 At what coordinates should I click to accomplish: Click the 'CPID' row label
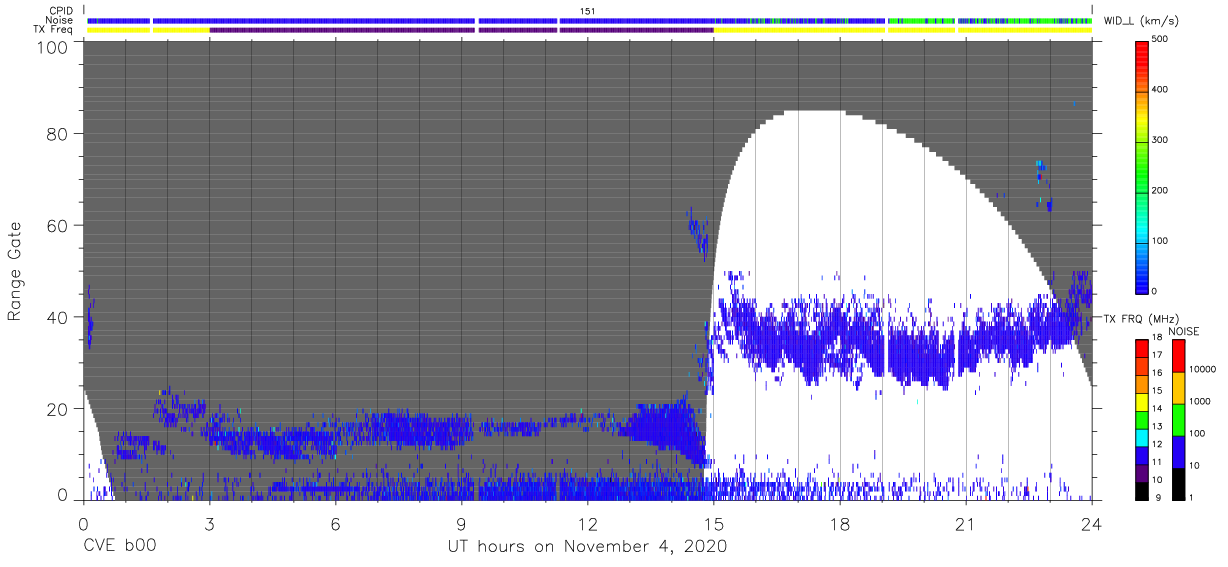pyautogui.click(x=61, y=11)
